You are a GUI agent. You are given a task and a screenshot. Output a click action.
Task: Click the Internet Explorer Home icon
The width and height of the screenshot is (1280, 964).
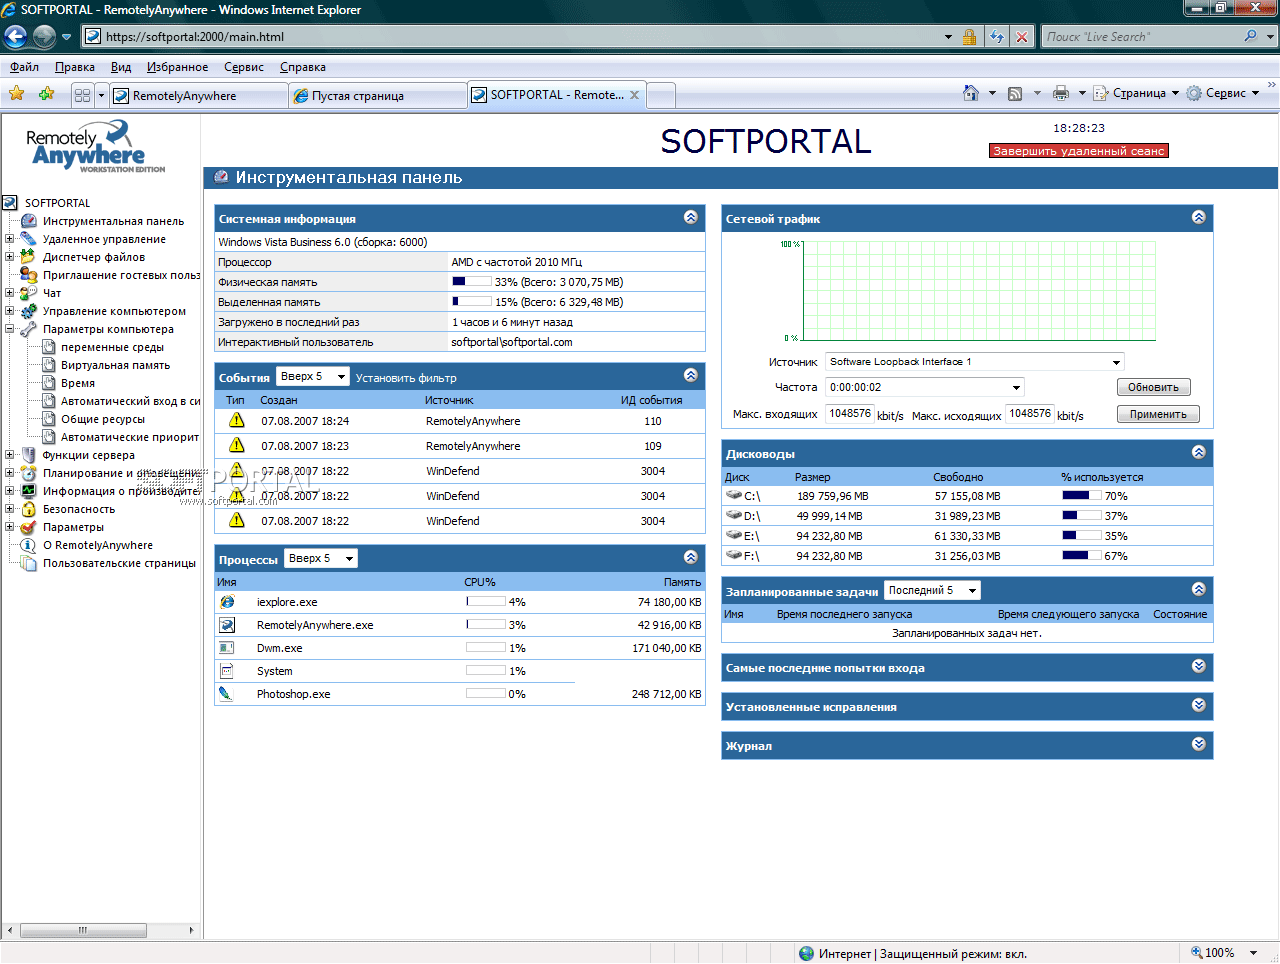click(x=970, y=93)
